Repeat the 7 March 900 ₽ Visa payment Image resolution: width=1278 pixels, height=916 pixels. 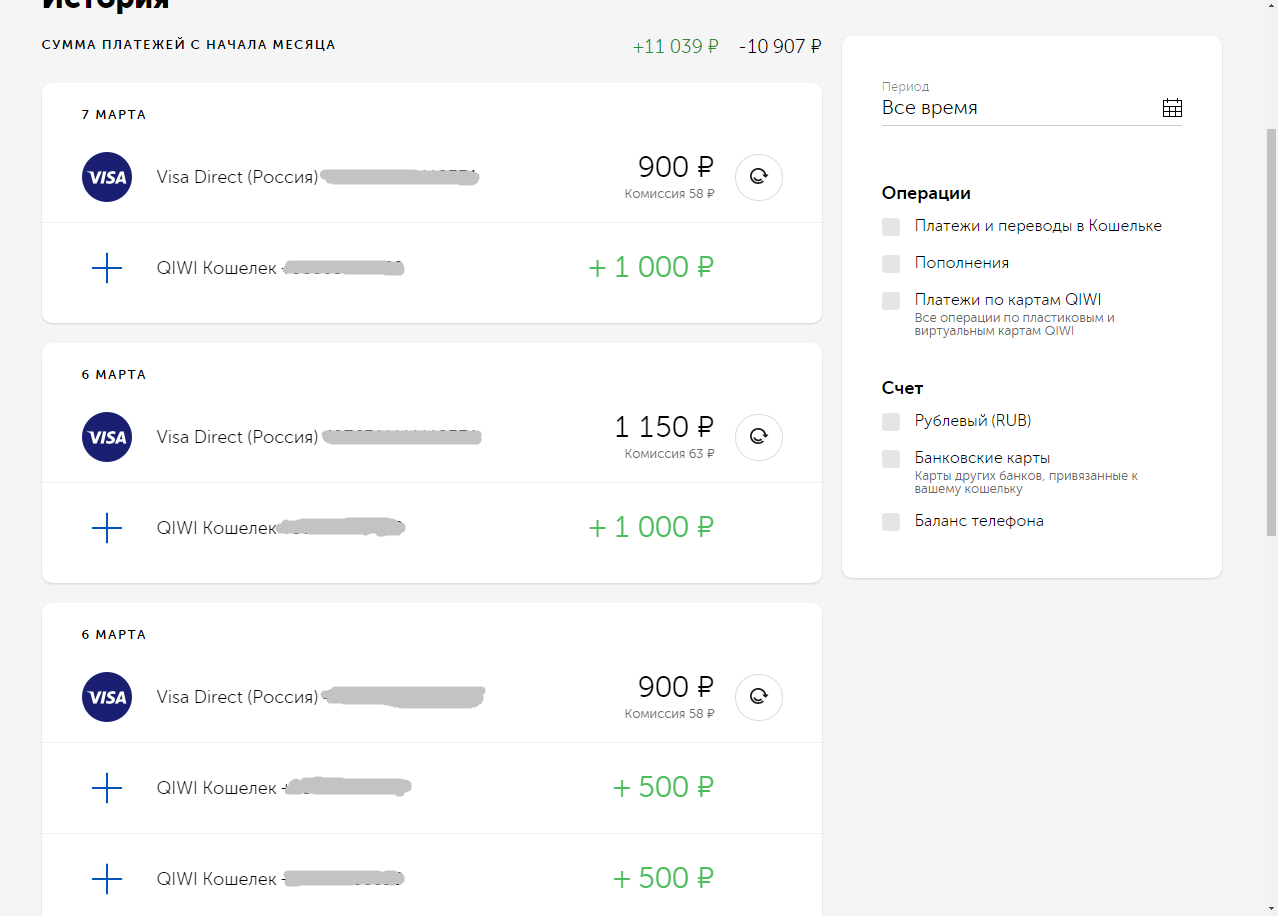pos(759,178)
